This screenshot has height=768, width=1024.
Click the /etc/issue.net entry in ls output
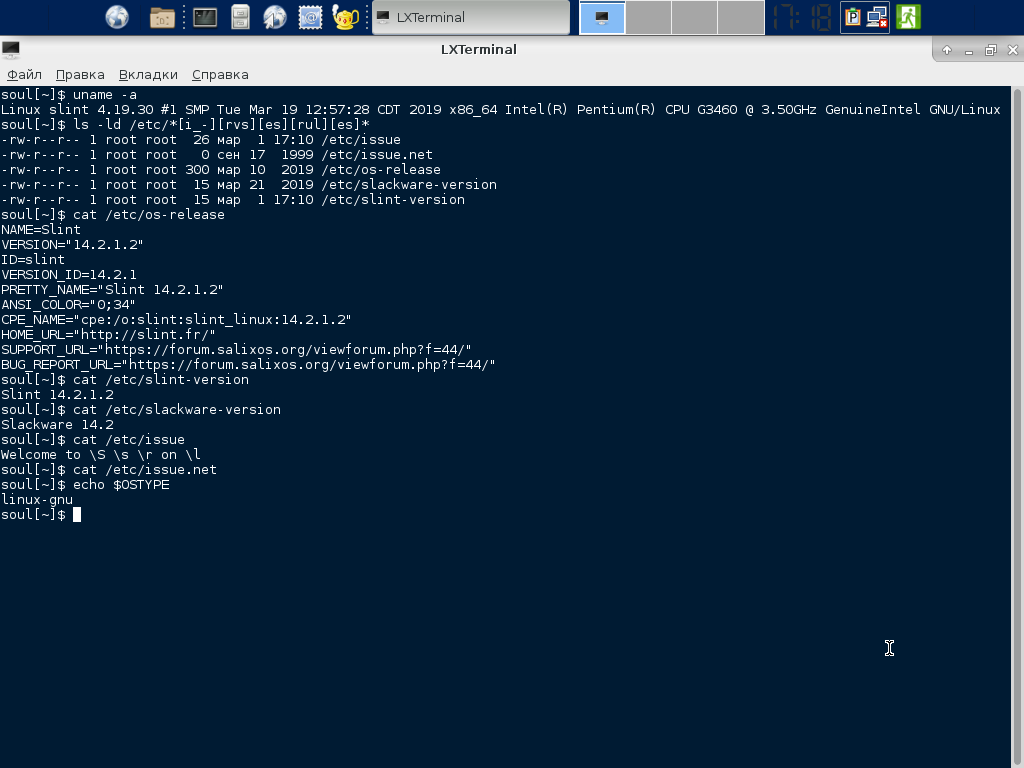pos(377,155)
